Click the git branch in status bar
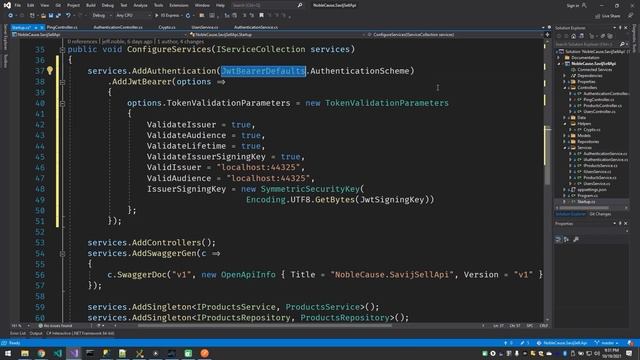This screenshot has height=360, width=640. point(607,343)
